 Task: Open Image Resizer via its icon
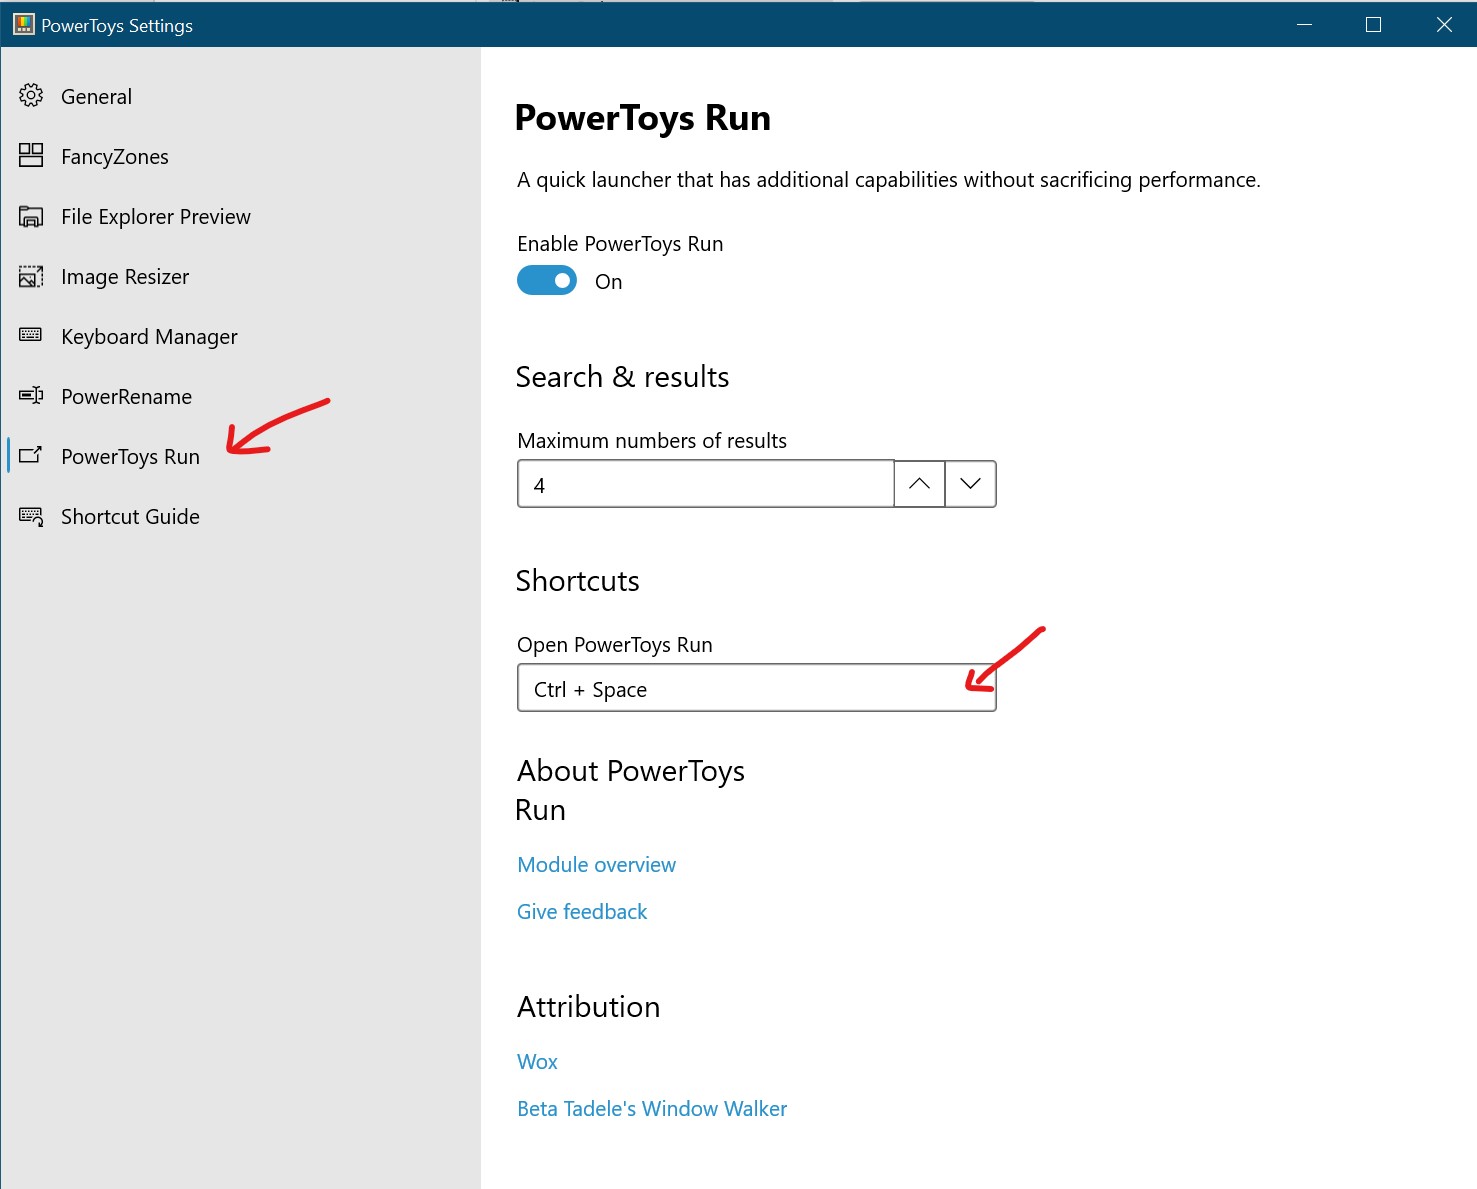coord(31,276)
